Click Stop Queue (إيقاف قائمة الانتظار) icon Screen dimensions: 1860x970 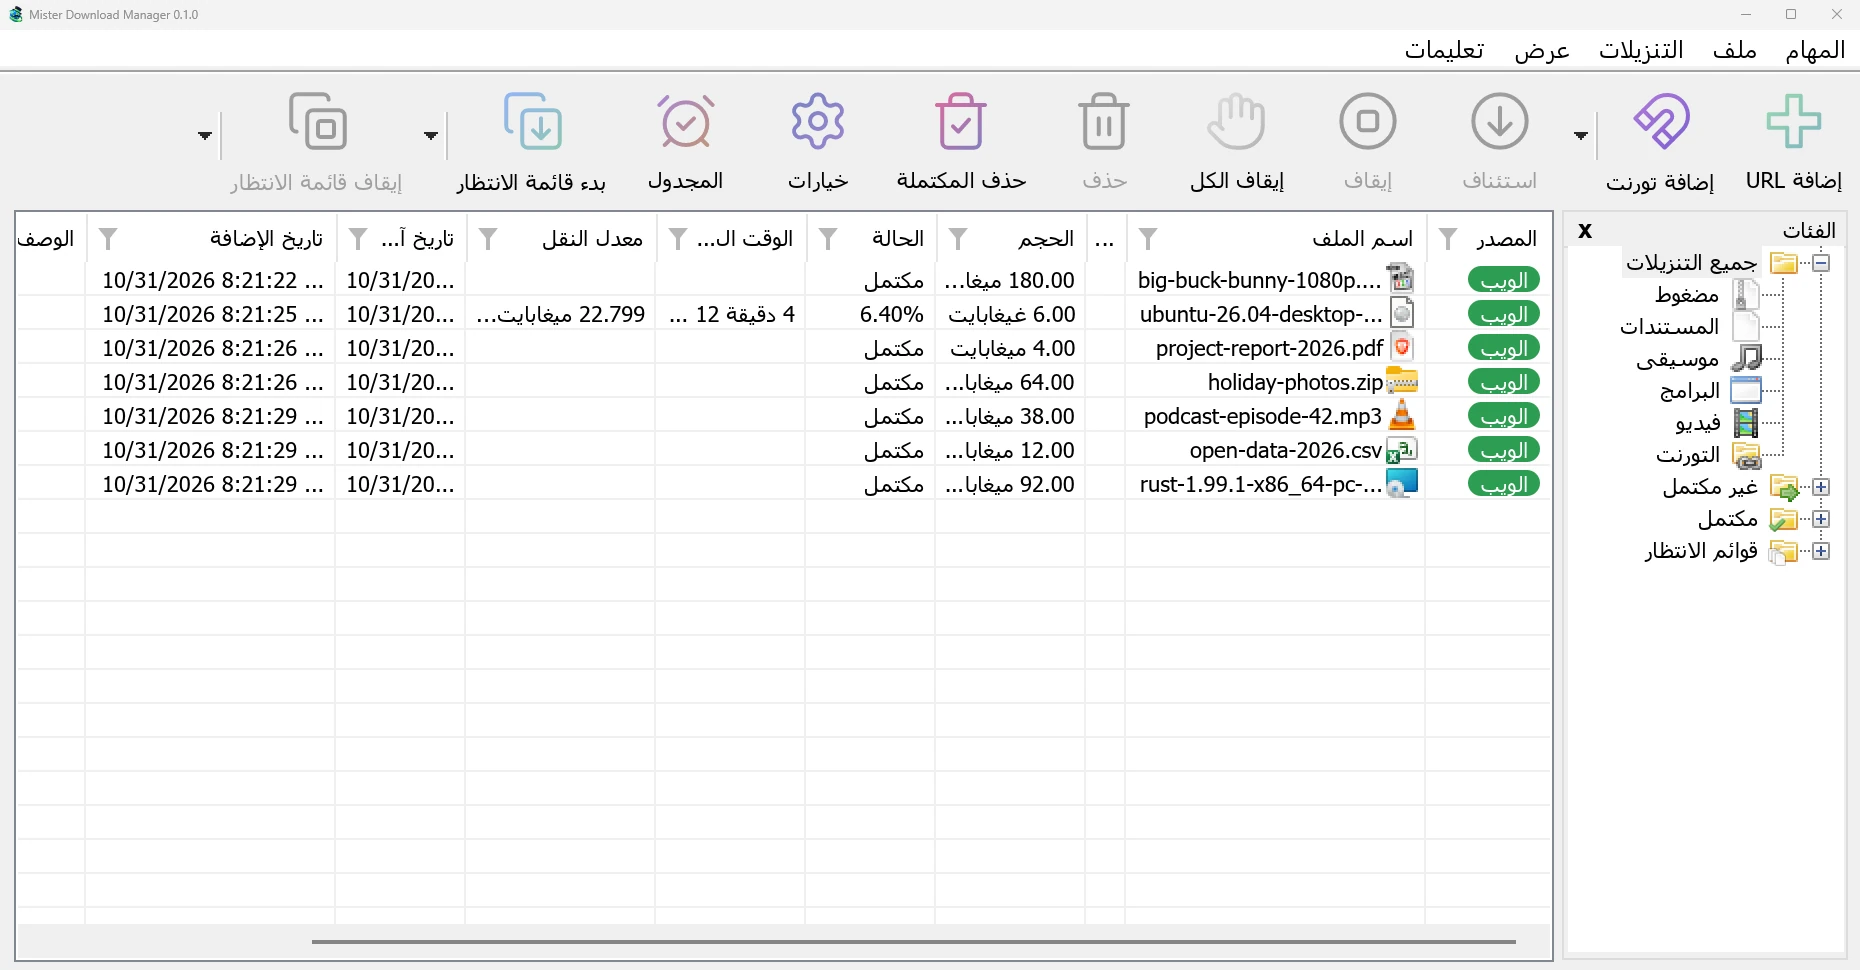[x=318, y=121]
